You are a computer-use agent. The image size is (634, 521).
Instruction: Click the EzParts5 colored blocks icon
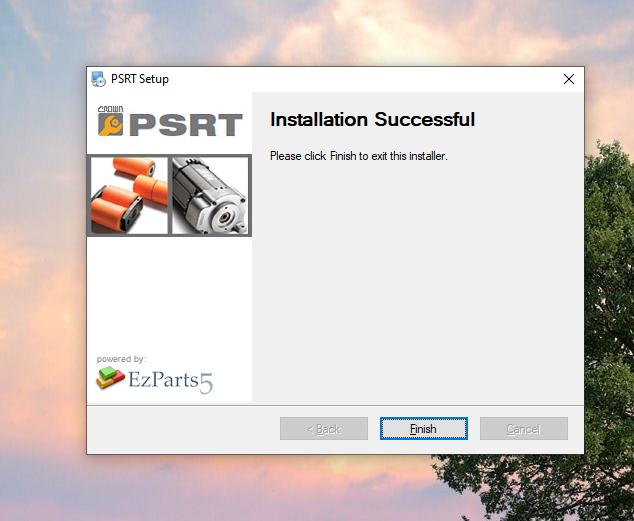click(110, 378)
